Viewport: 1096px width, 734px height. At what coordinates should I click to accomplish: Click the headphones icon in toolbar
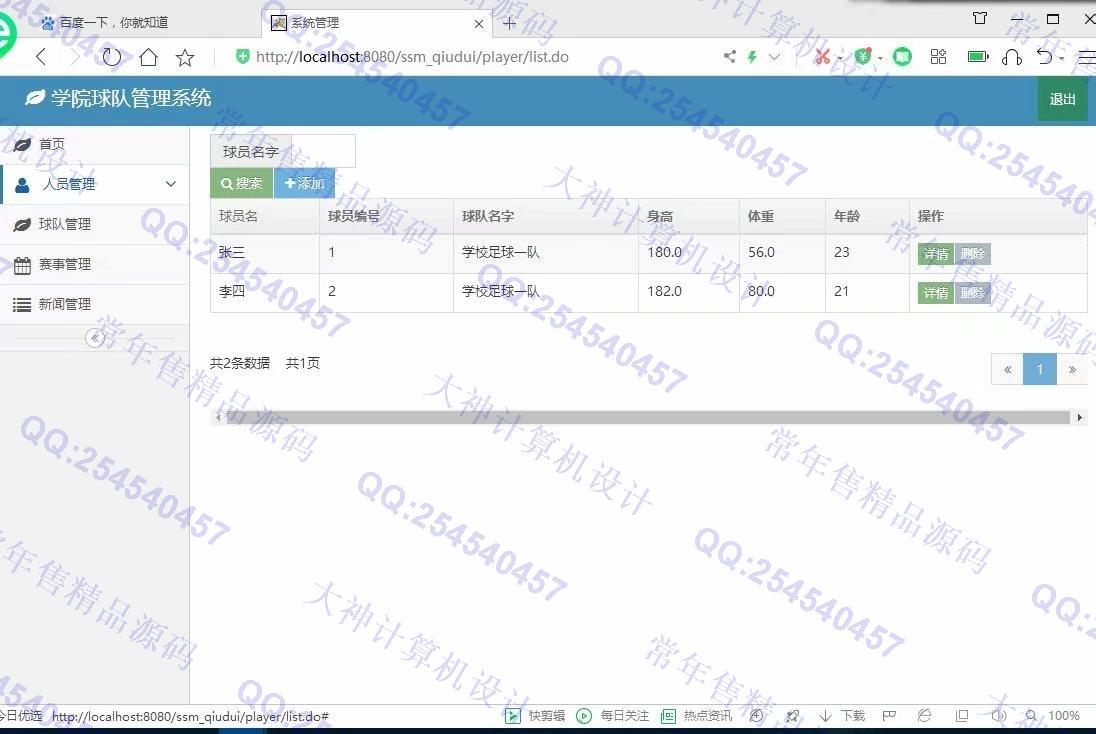point(1011,57)
